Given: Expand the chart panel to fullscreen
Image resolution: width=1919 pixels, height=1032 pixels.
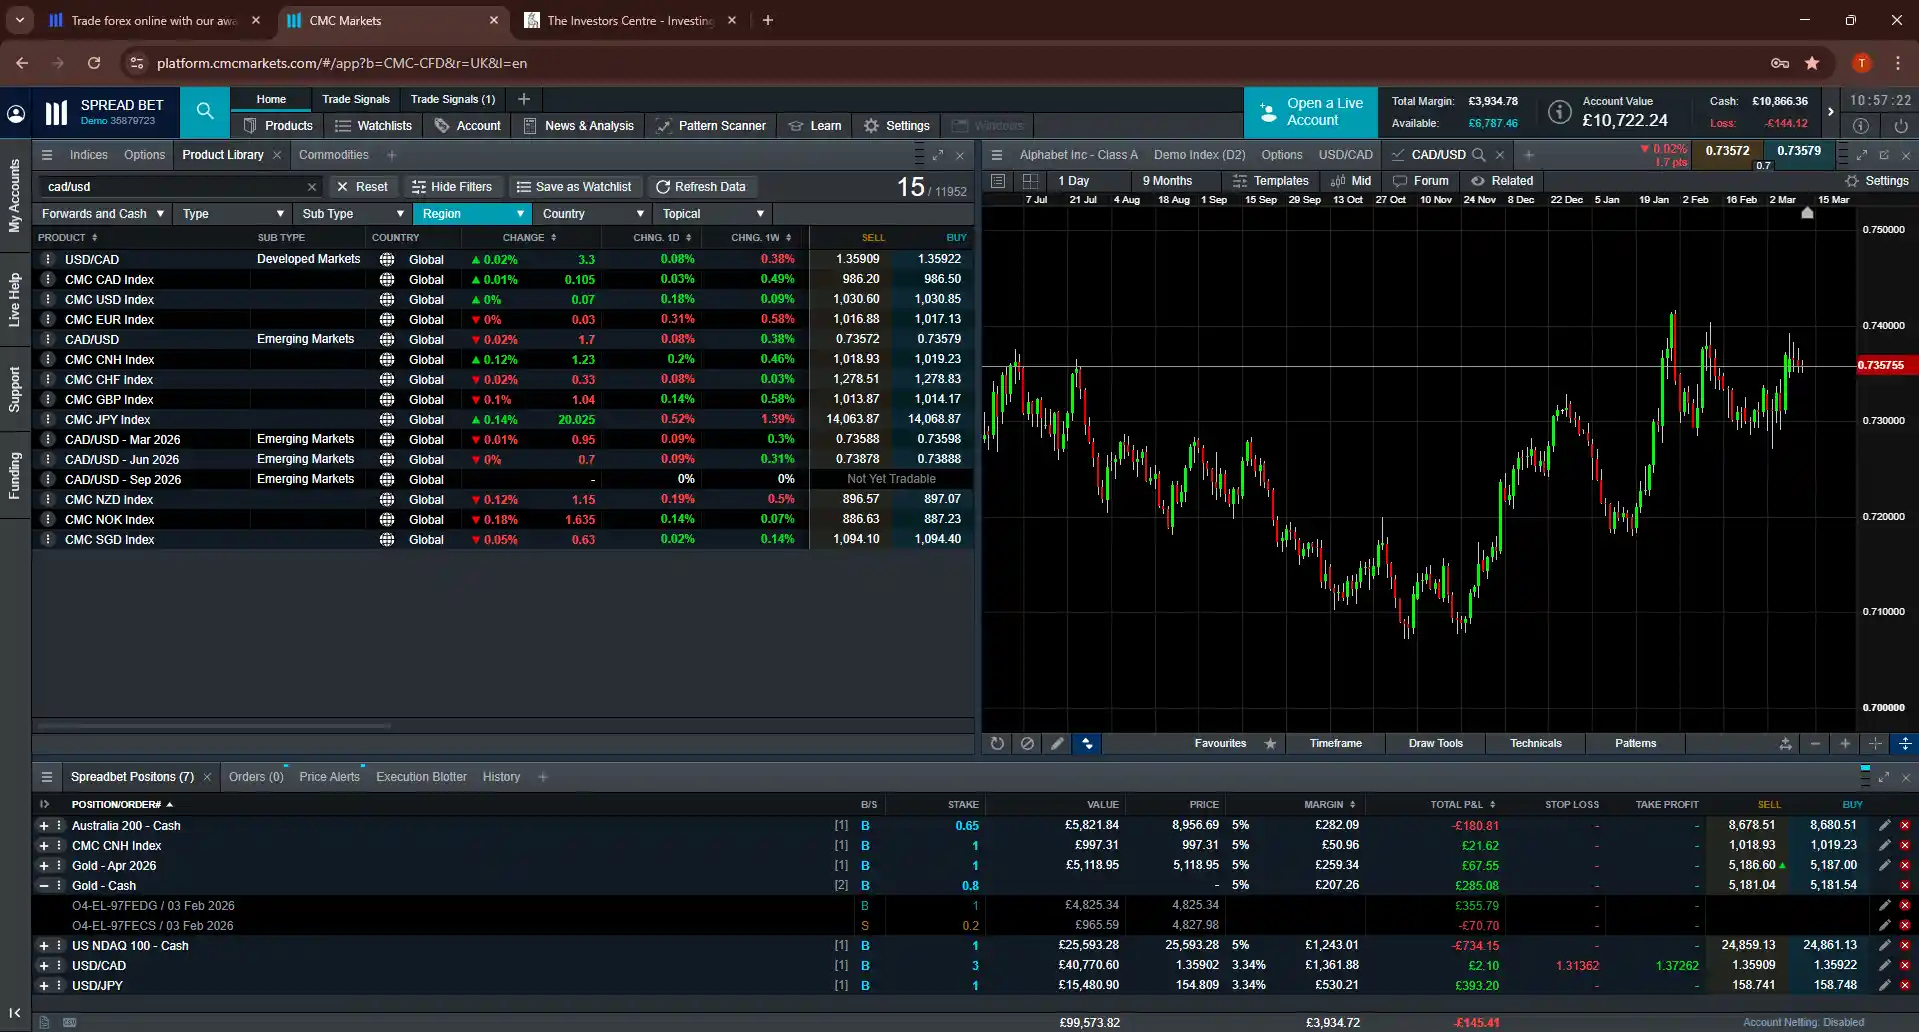Looking at the screenshot, I should point(1862,155).
